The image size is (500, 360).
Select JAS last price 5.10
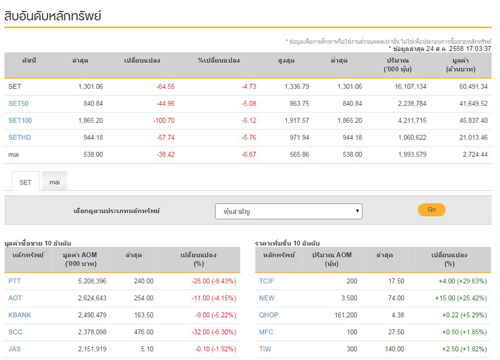click(x=147, y=349)
